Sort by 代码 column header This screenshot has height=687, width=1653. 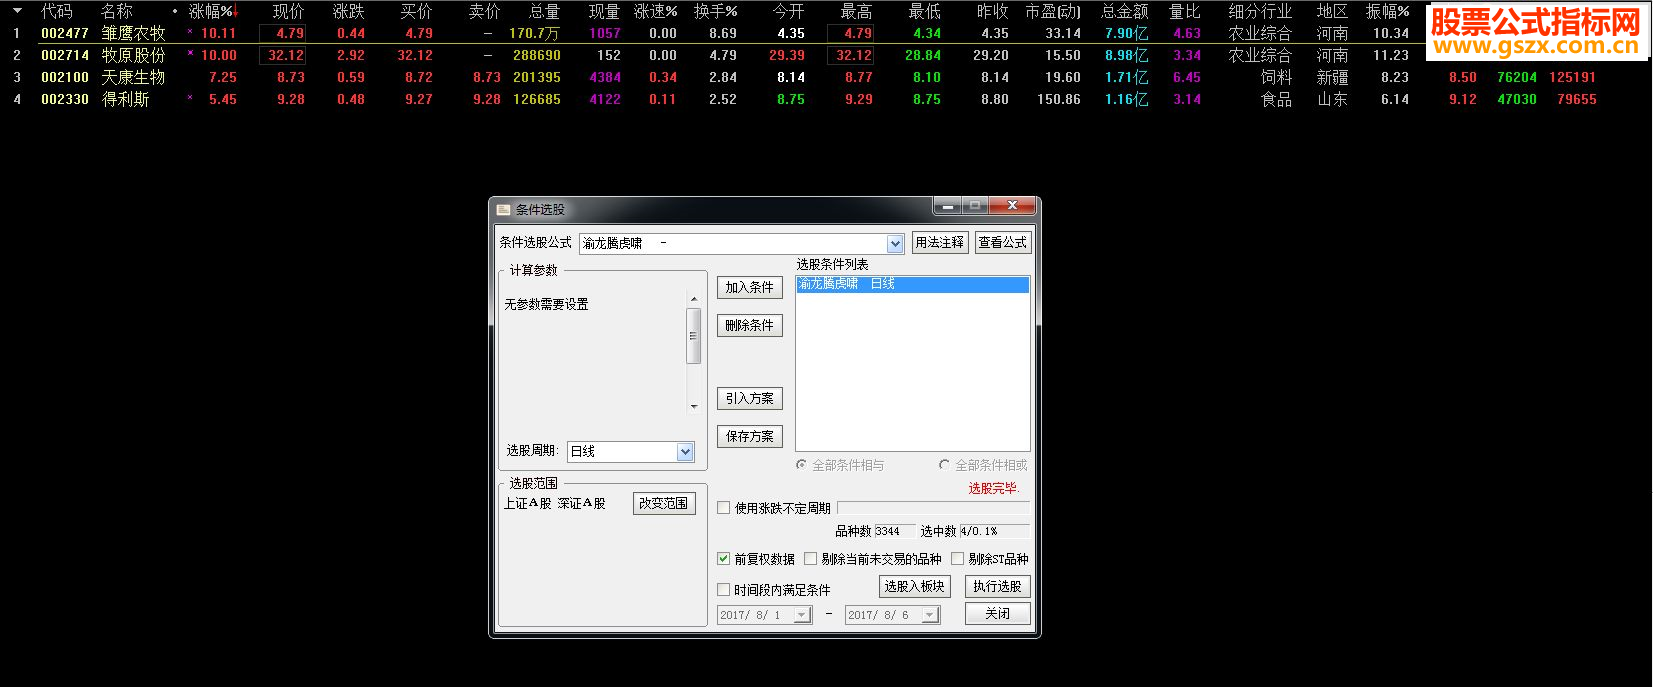pos(57,11)
